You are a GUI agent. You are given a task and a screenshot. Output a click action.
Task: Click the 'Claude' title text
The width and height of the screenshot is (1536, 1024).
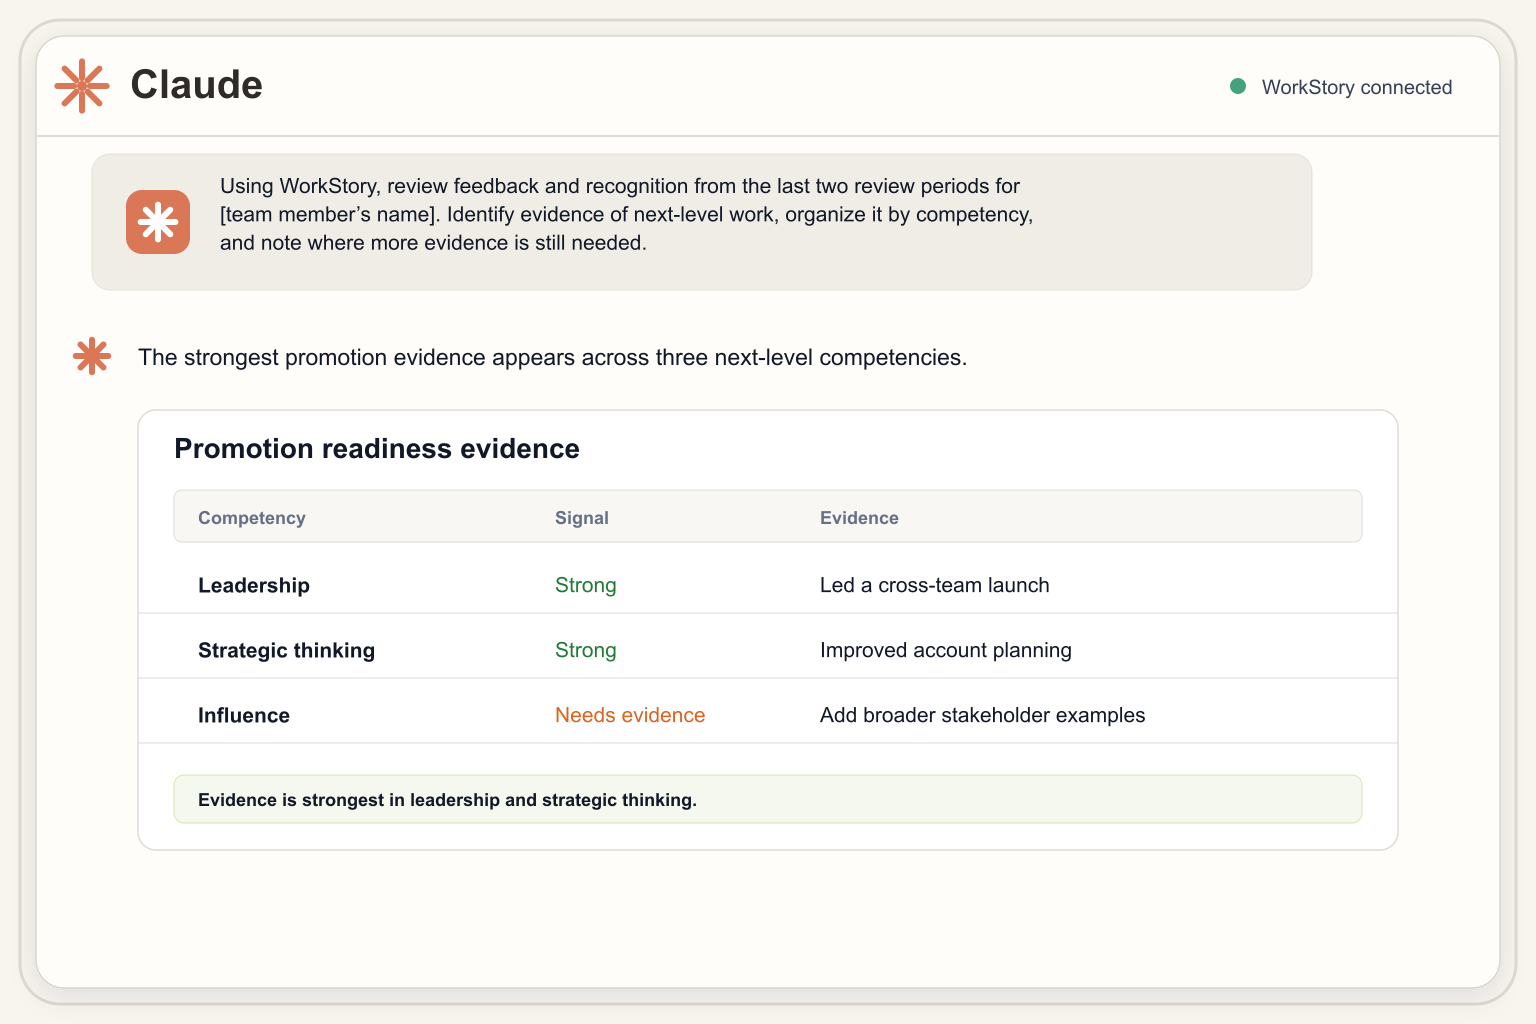click(197, 85)
